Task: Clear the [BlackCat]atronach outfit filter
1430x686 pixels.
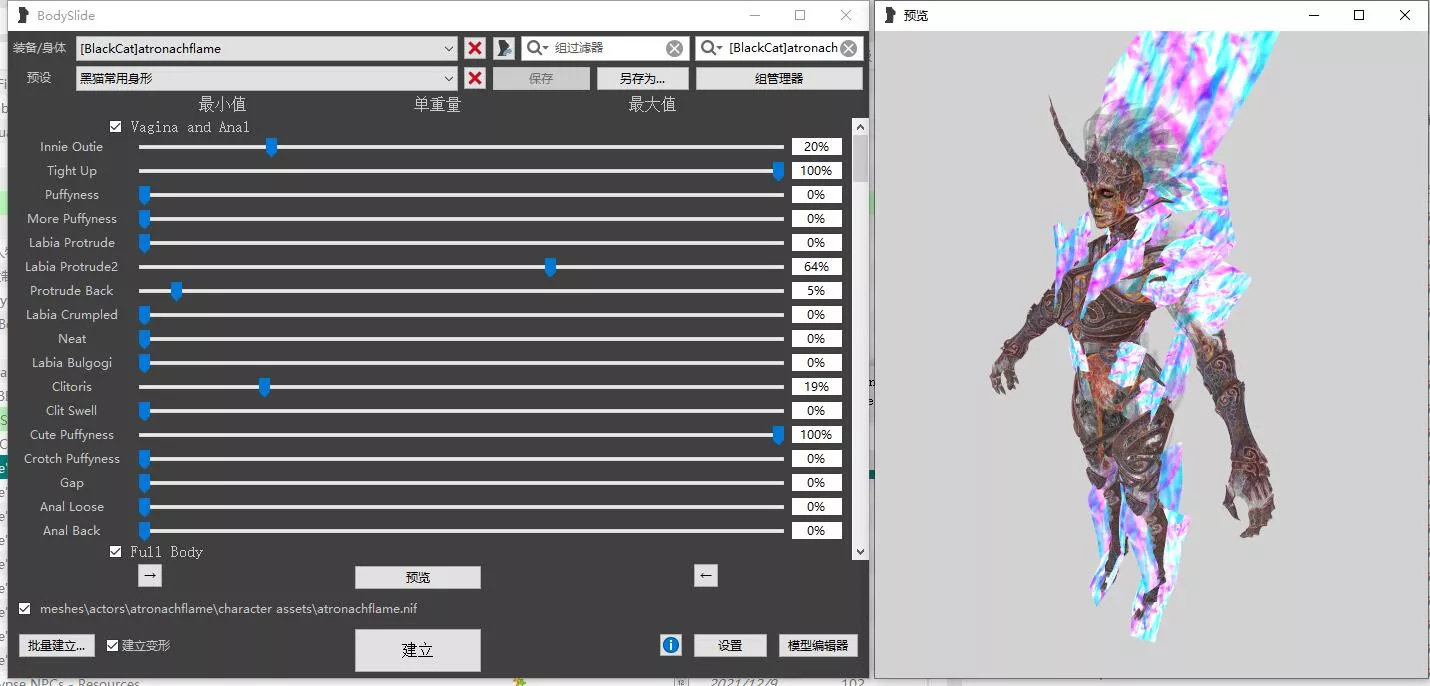Action: click(x=849, y=48)
